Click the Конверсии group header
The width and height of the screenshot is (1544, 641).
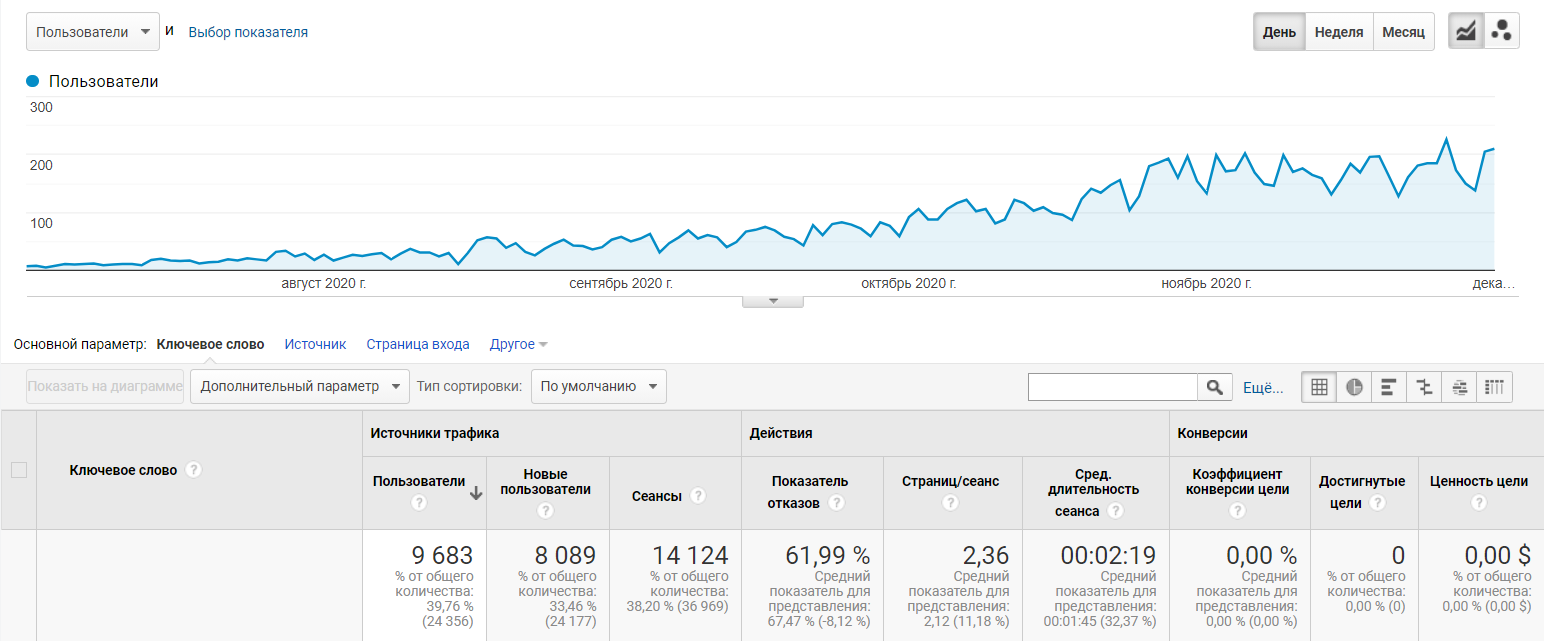(x=1212, y=434)
